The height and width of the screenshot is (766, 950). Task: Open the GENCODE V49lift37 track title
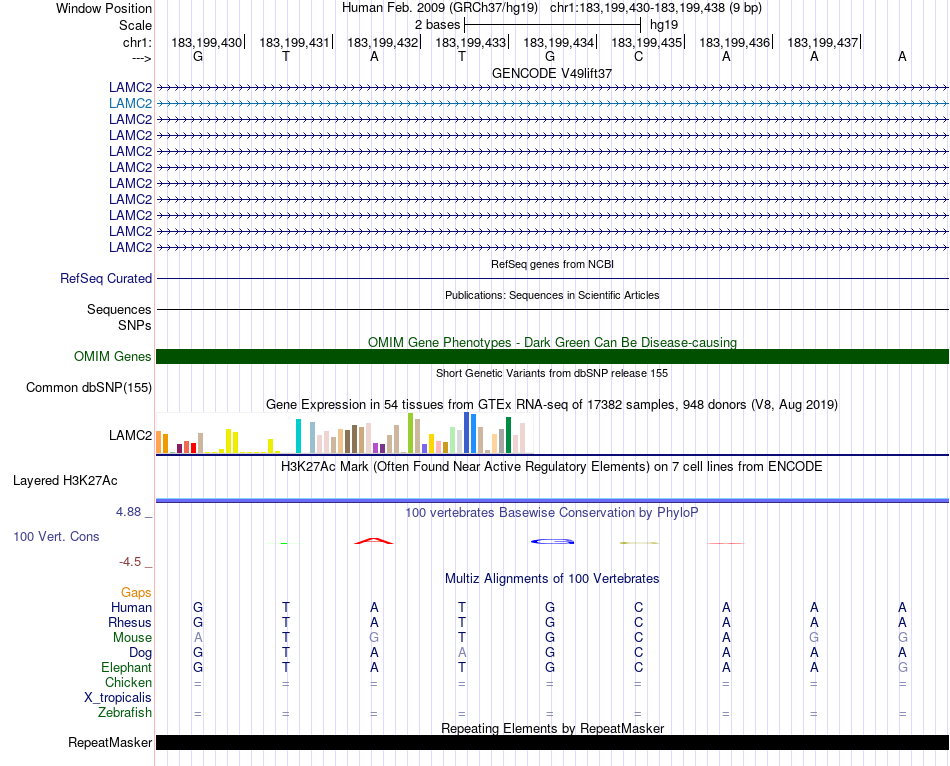click(552, 73)
